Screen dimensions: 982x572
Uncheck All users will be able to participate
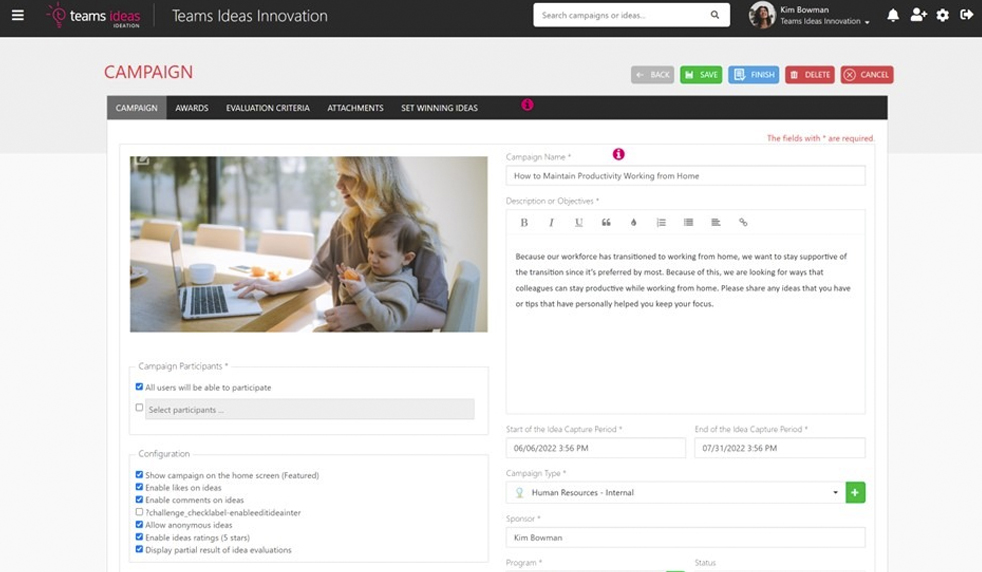coord(139,387)
